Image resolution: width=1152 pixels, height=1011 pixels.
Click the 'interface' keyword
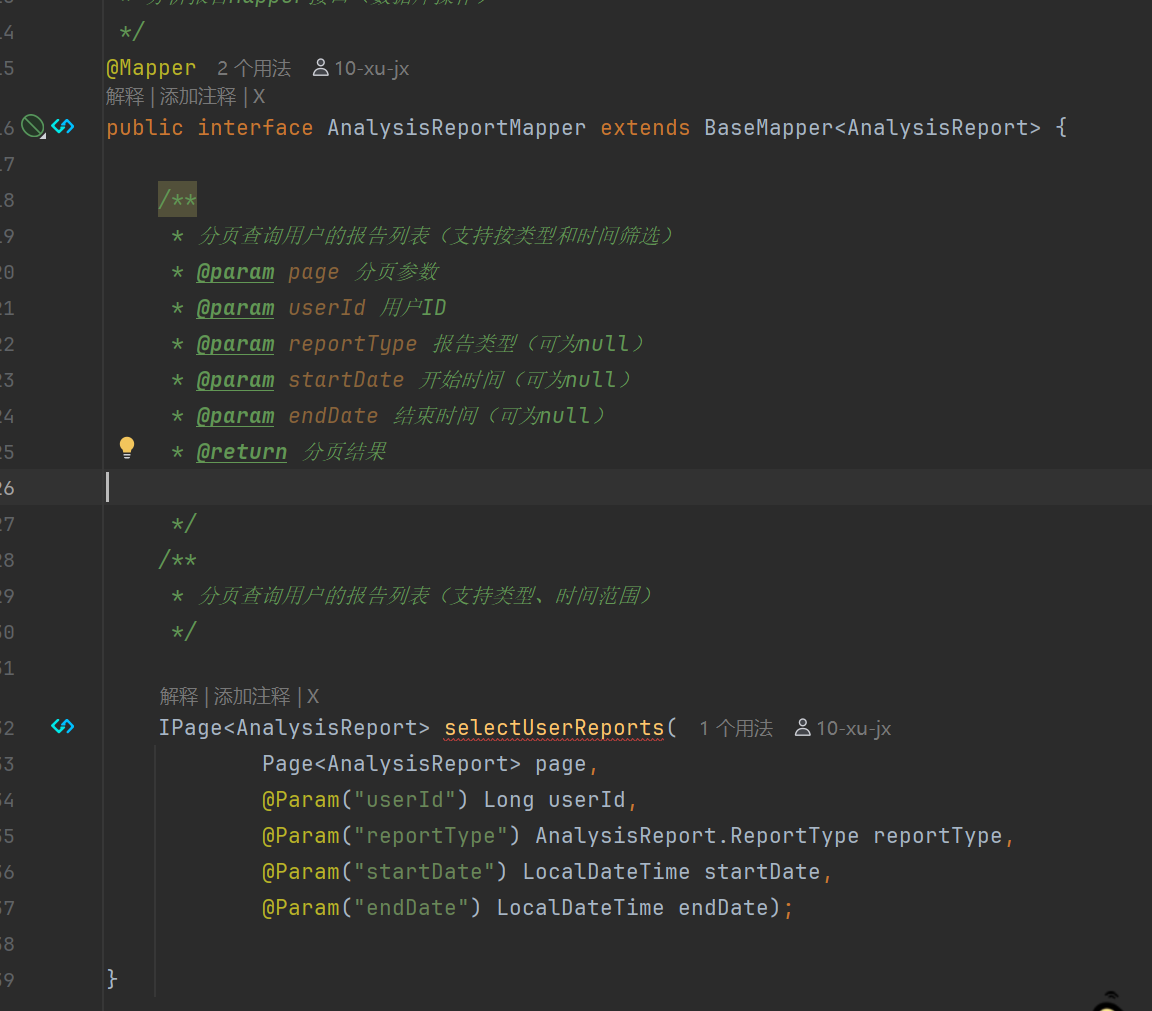[x=256, y=128]
